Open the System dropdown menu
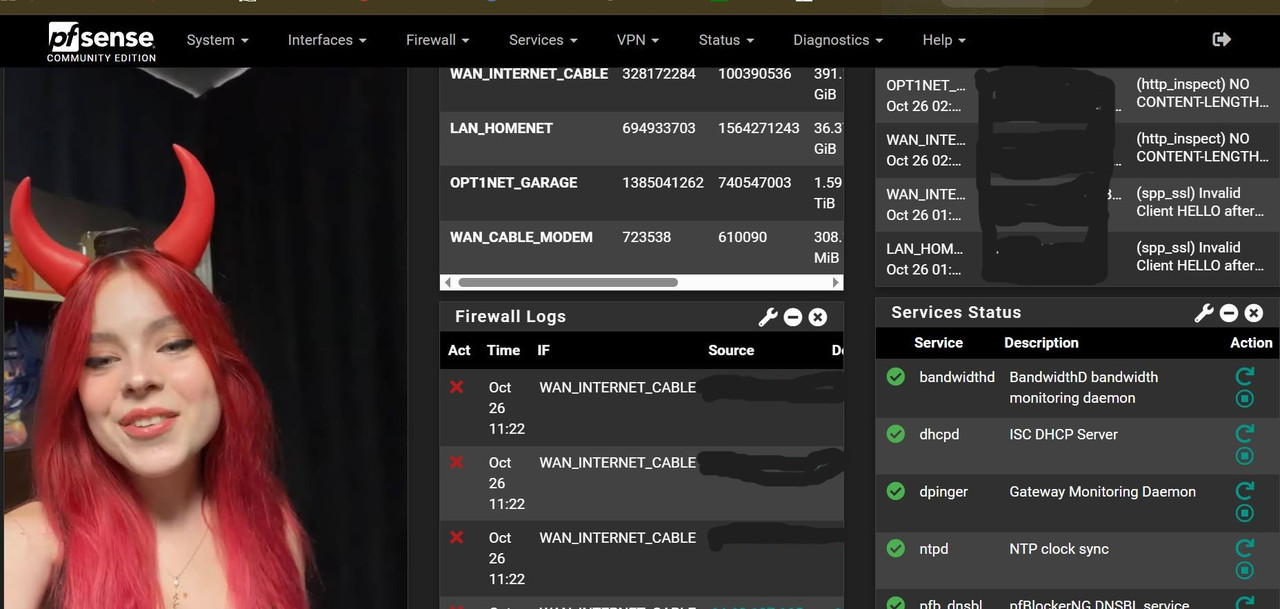Screen dimensions: 1280x609 tap(217, 40)
